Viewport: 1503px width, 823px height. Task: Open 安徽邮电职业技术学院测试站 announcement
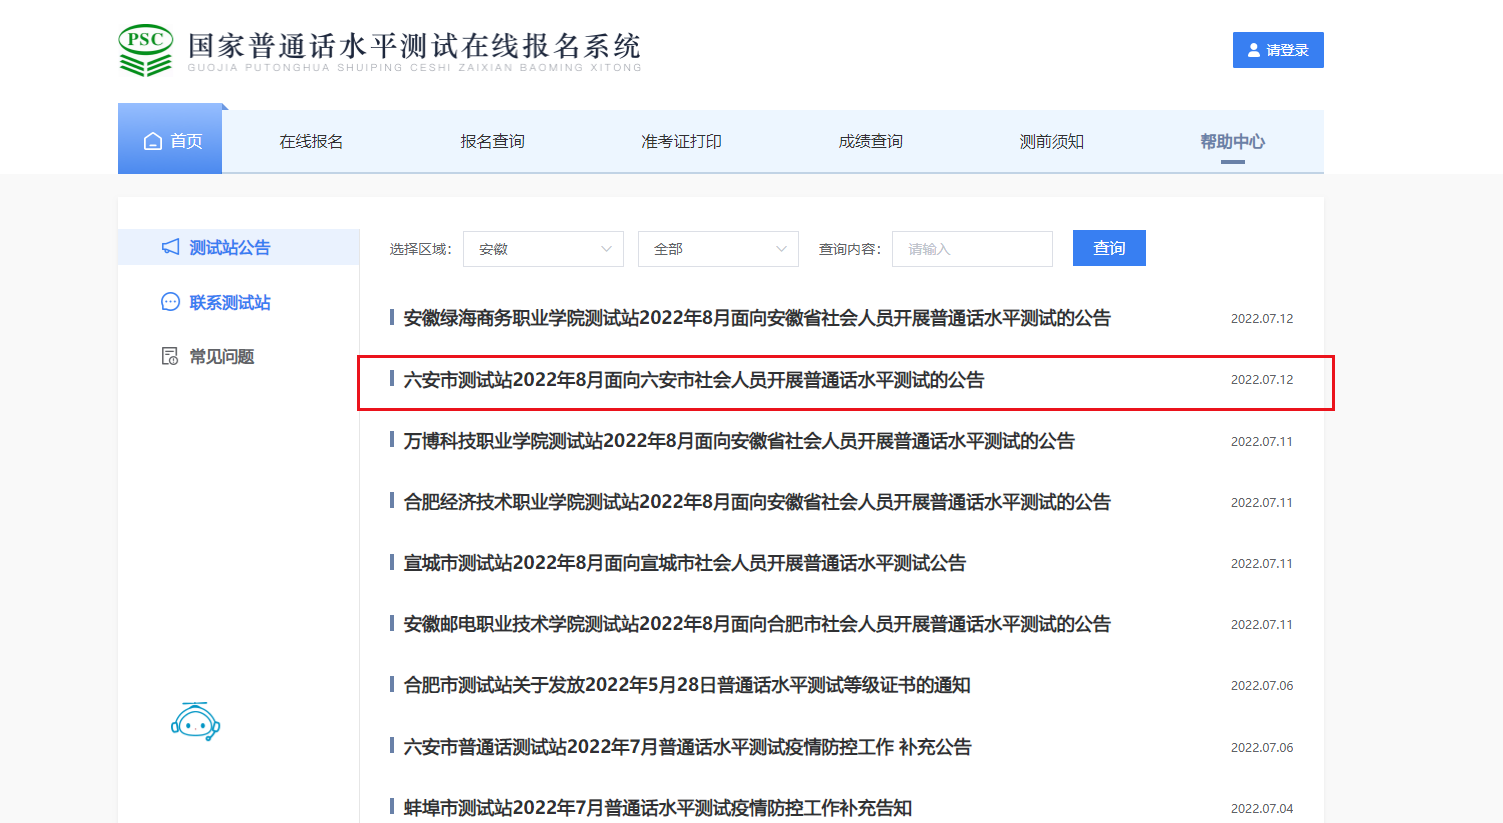tap(757, 624)
